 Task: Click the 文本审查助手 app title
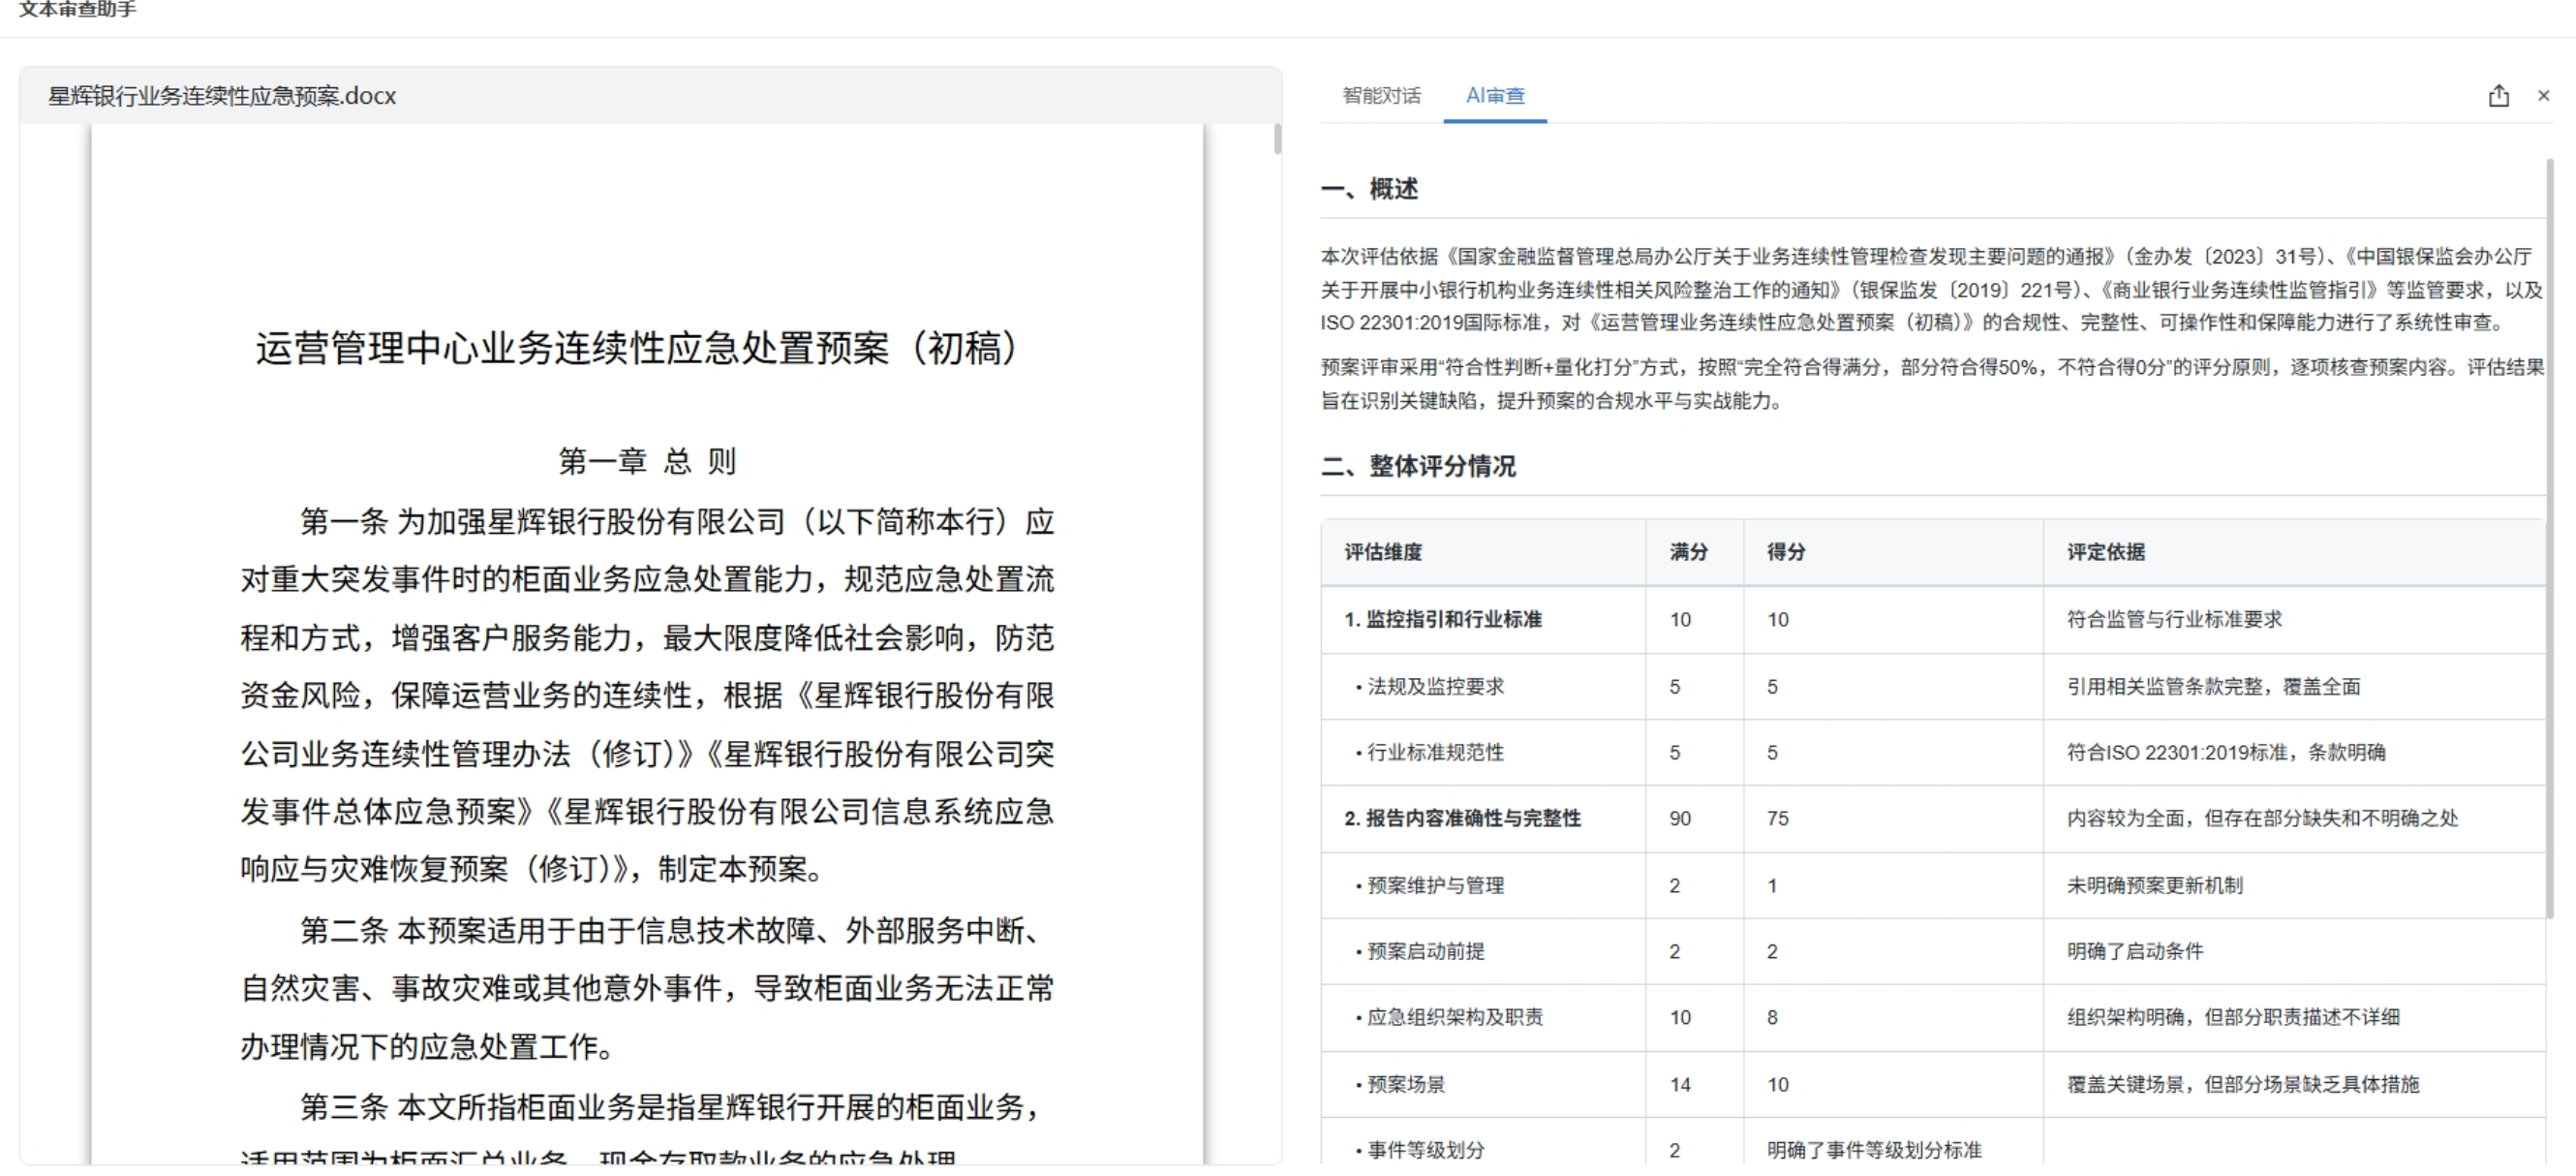(x=77, y=10)
